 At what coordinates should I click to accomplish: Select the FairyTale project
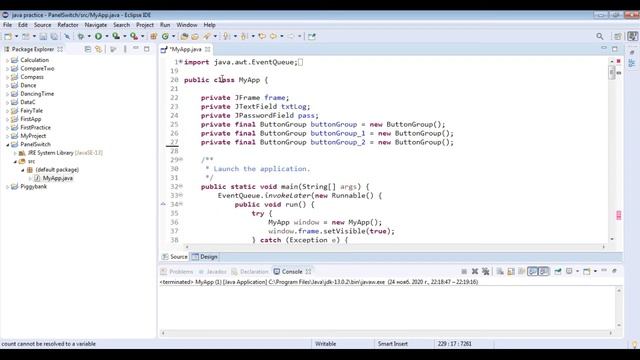pos(31,111)
